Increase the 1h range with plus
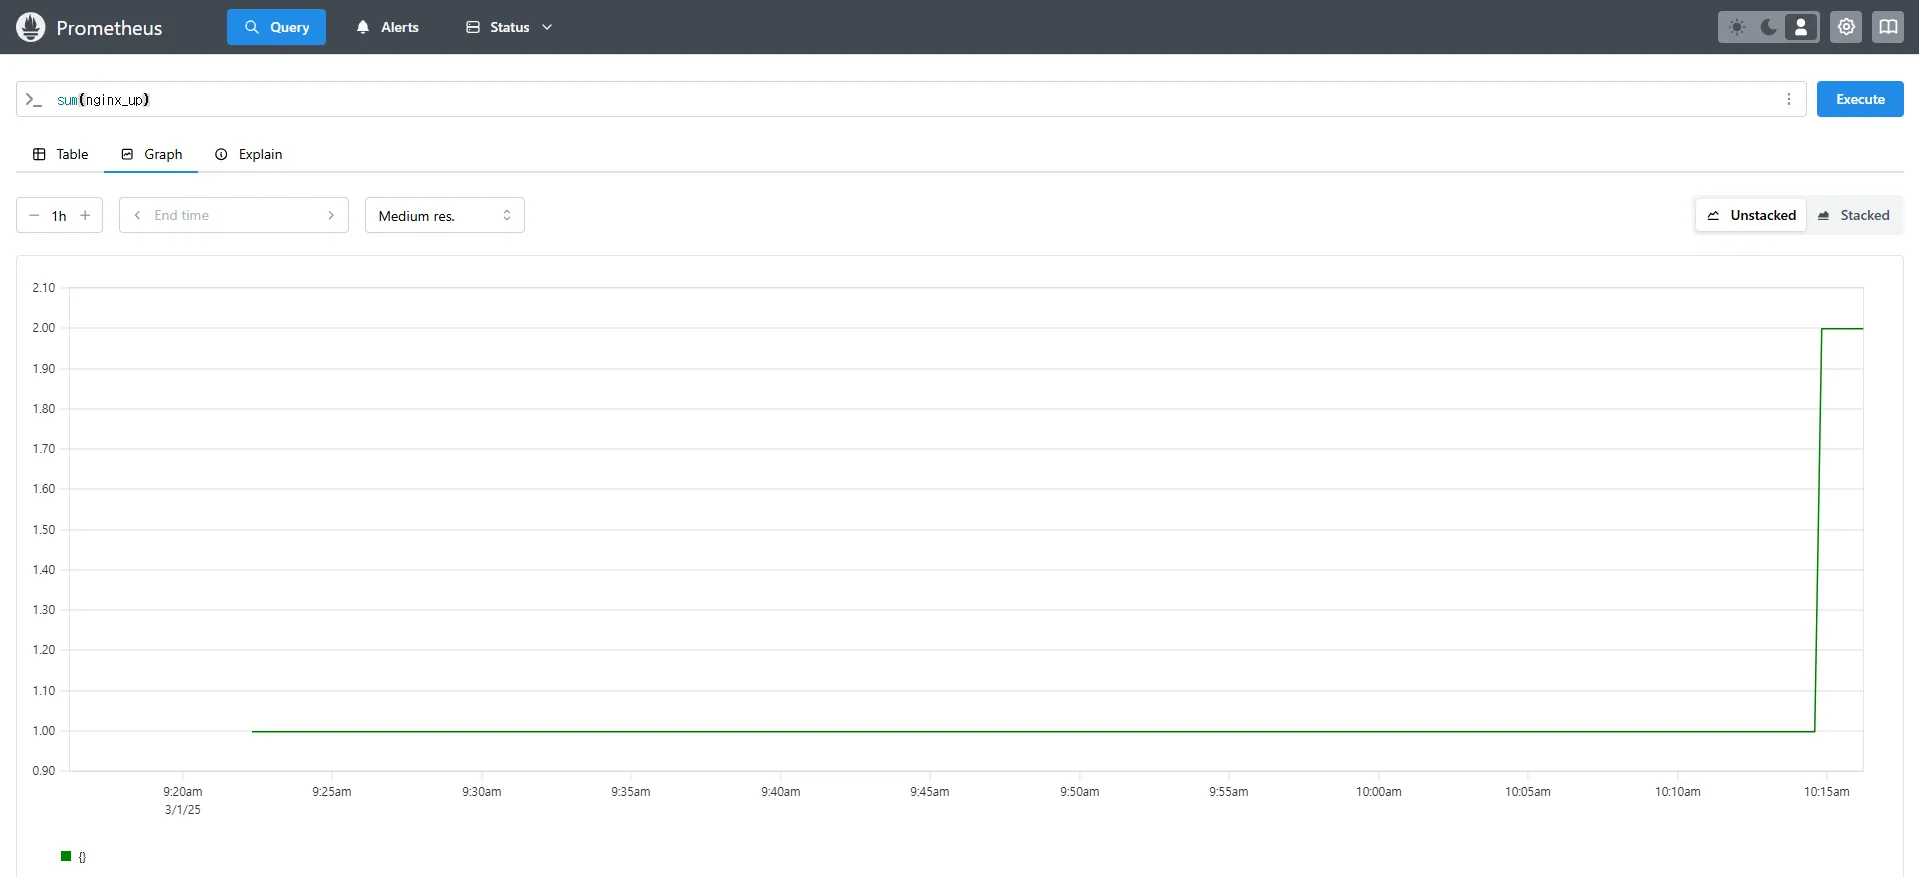The image size is (1919, 877). click(85, 215)
